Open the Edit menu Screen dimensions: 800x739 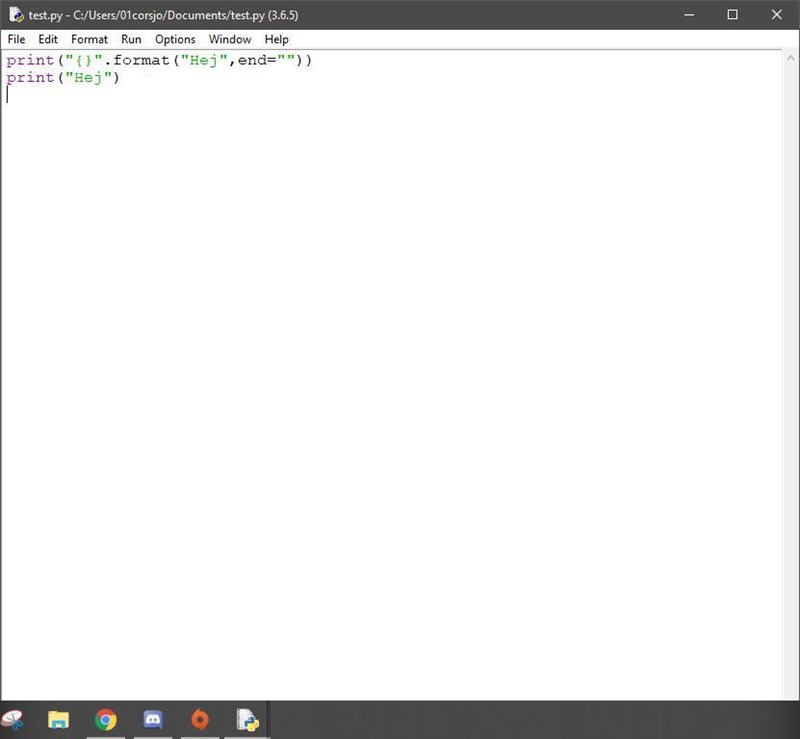pos(47,39)
